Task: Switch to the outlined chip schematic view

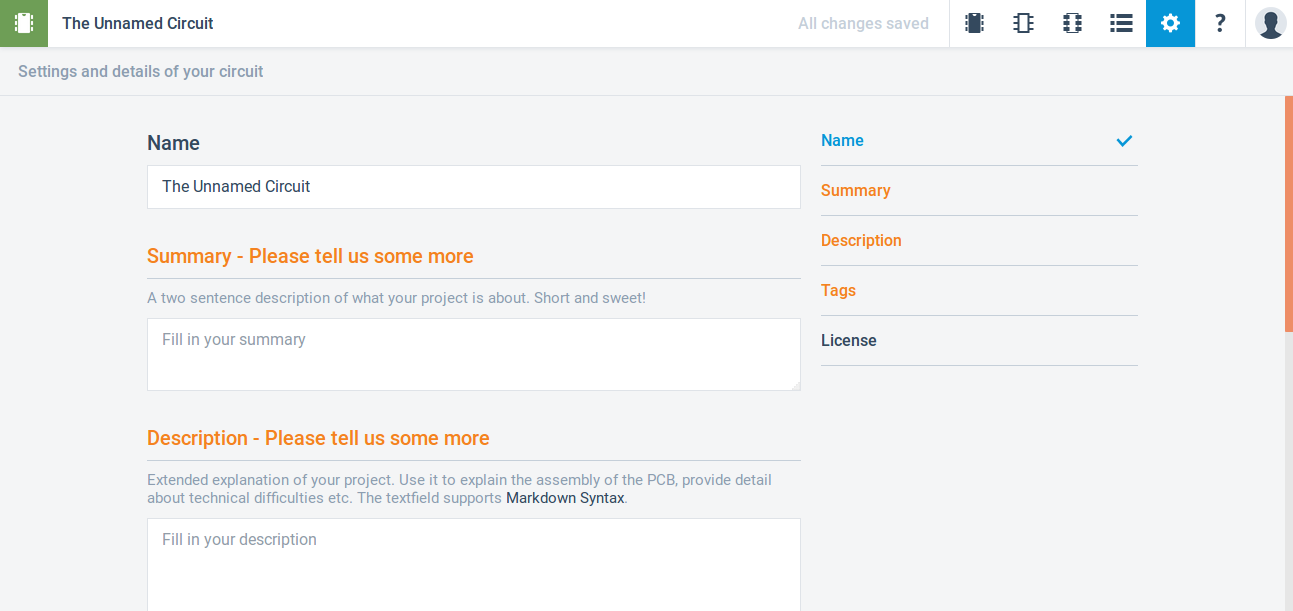Action: pos(1023,23)
